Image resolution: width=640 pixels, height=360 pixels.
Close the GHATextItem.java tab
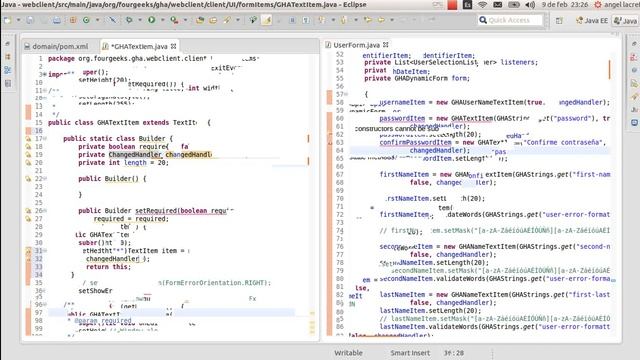[173, 47]
